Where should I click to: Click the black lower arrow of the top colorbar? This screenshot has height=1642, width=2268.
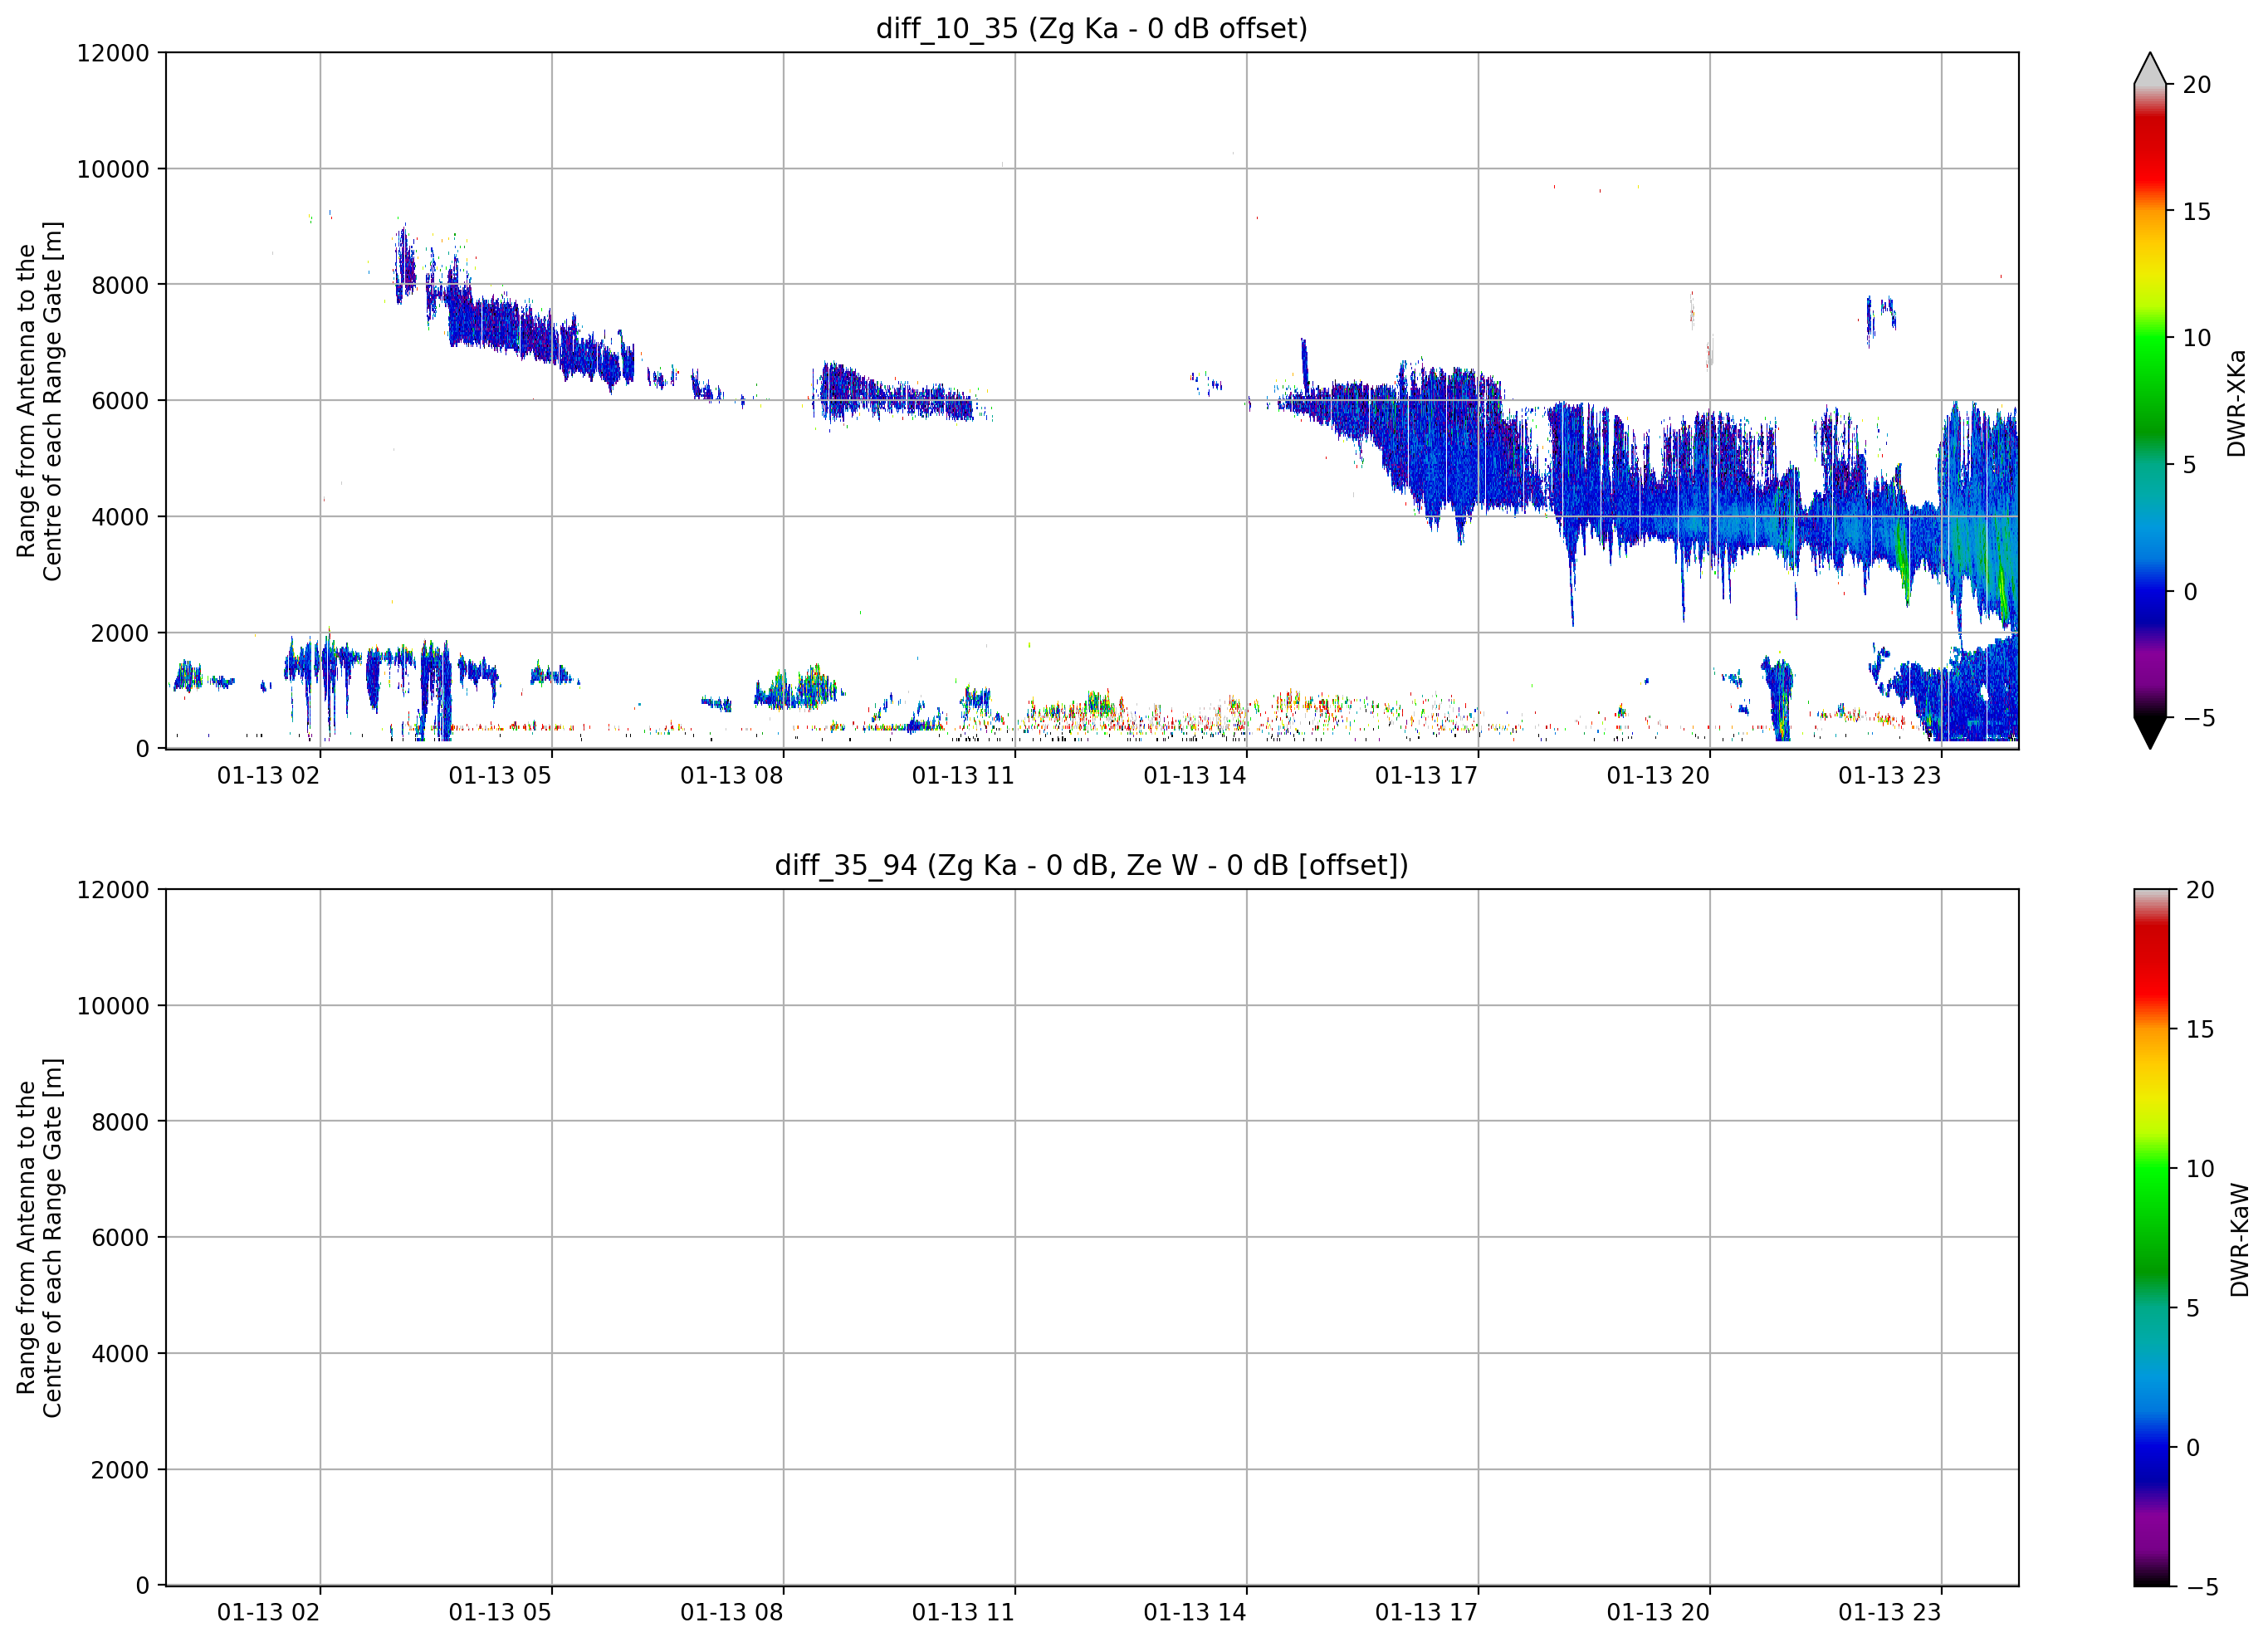click(2149, 732)
